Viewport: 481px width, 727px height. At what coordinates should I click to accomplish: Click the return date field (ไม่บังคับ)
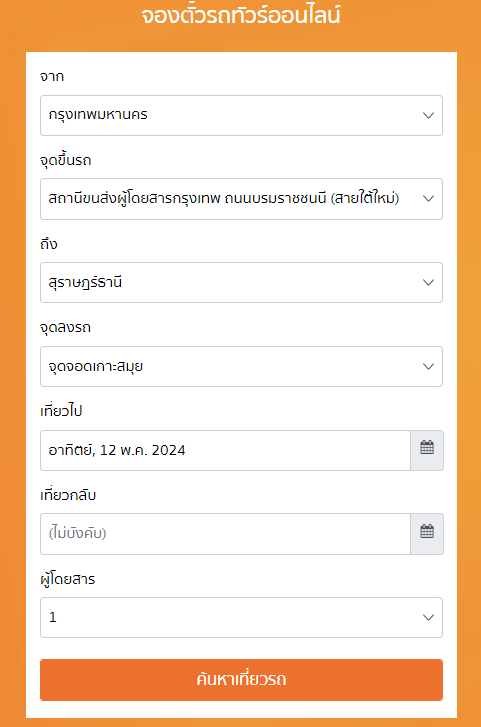(x=225, y=534)
